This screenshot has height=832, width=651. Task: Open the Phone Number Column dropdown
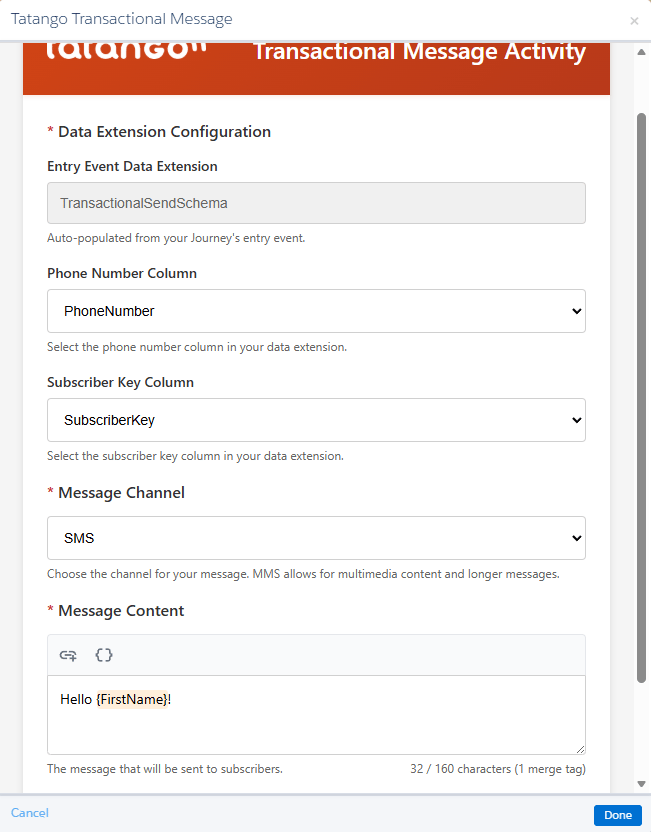pos(316,311)
